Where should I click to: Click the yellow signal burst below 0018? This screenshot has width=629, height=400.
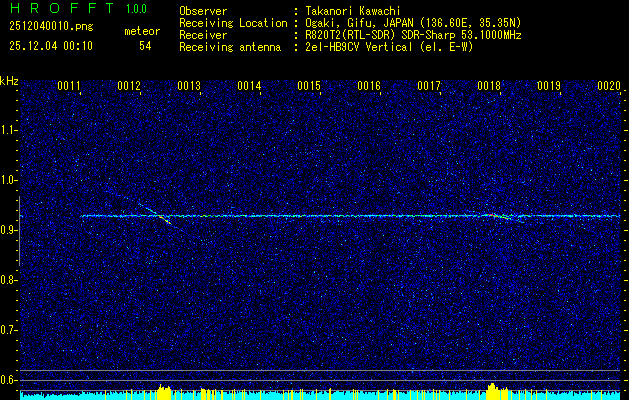point(497,391)
